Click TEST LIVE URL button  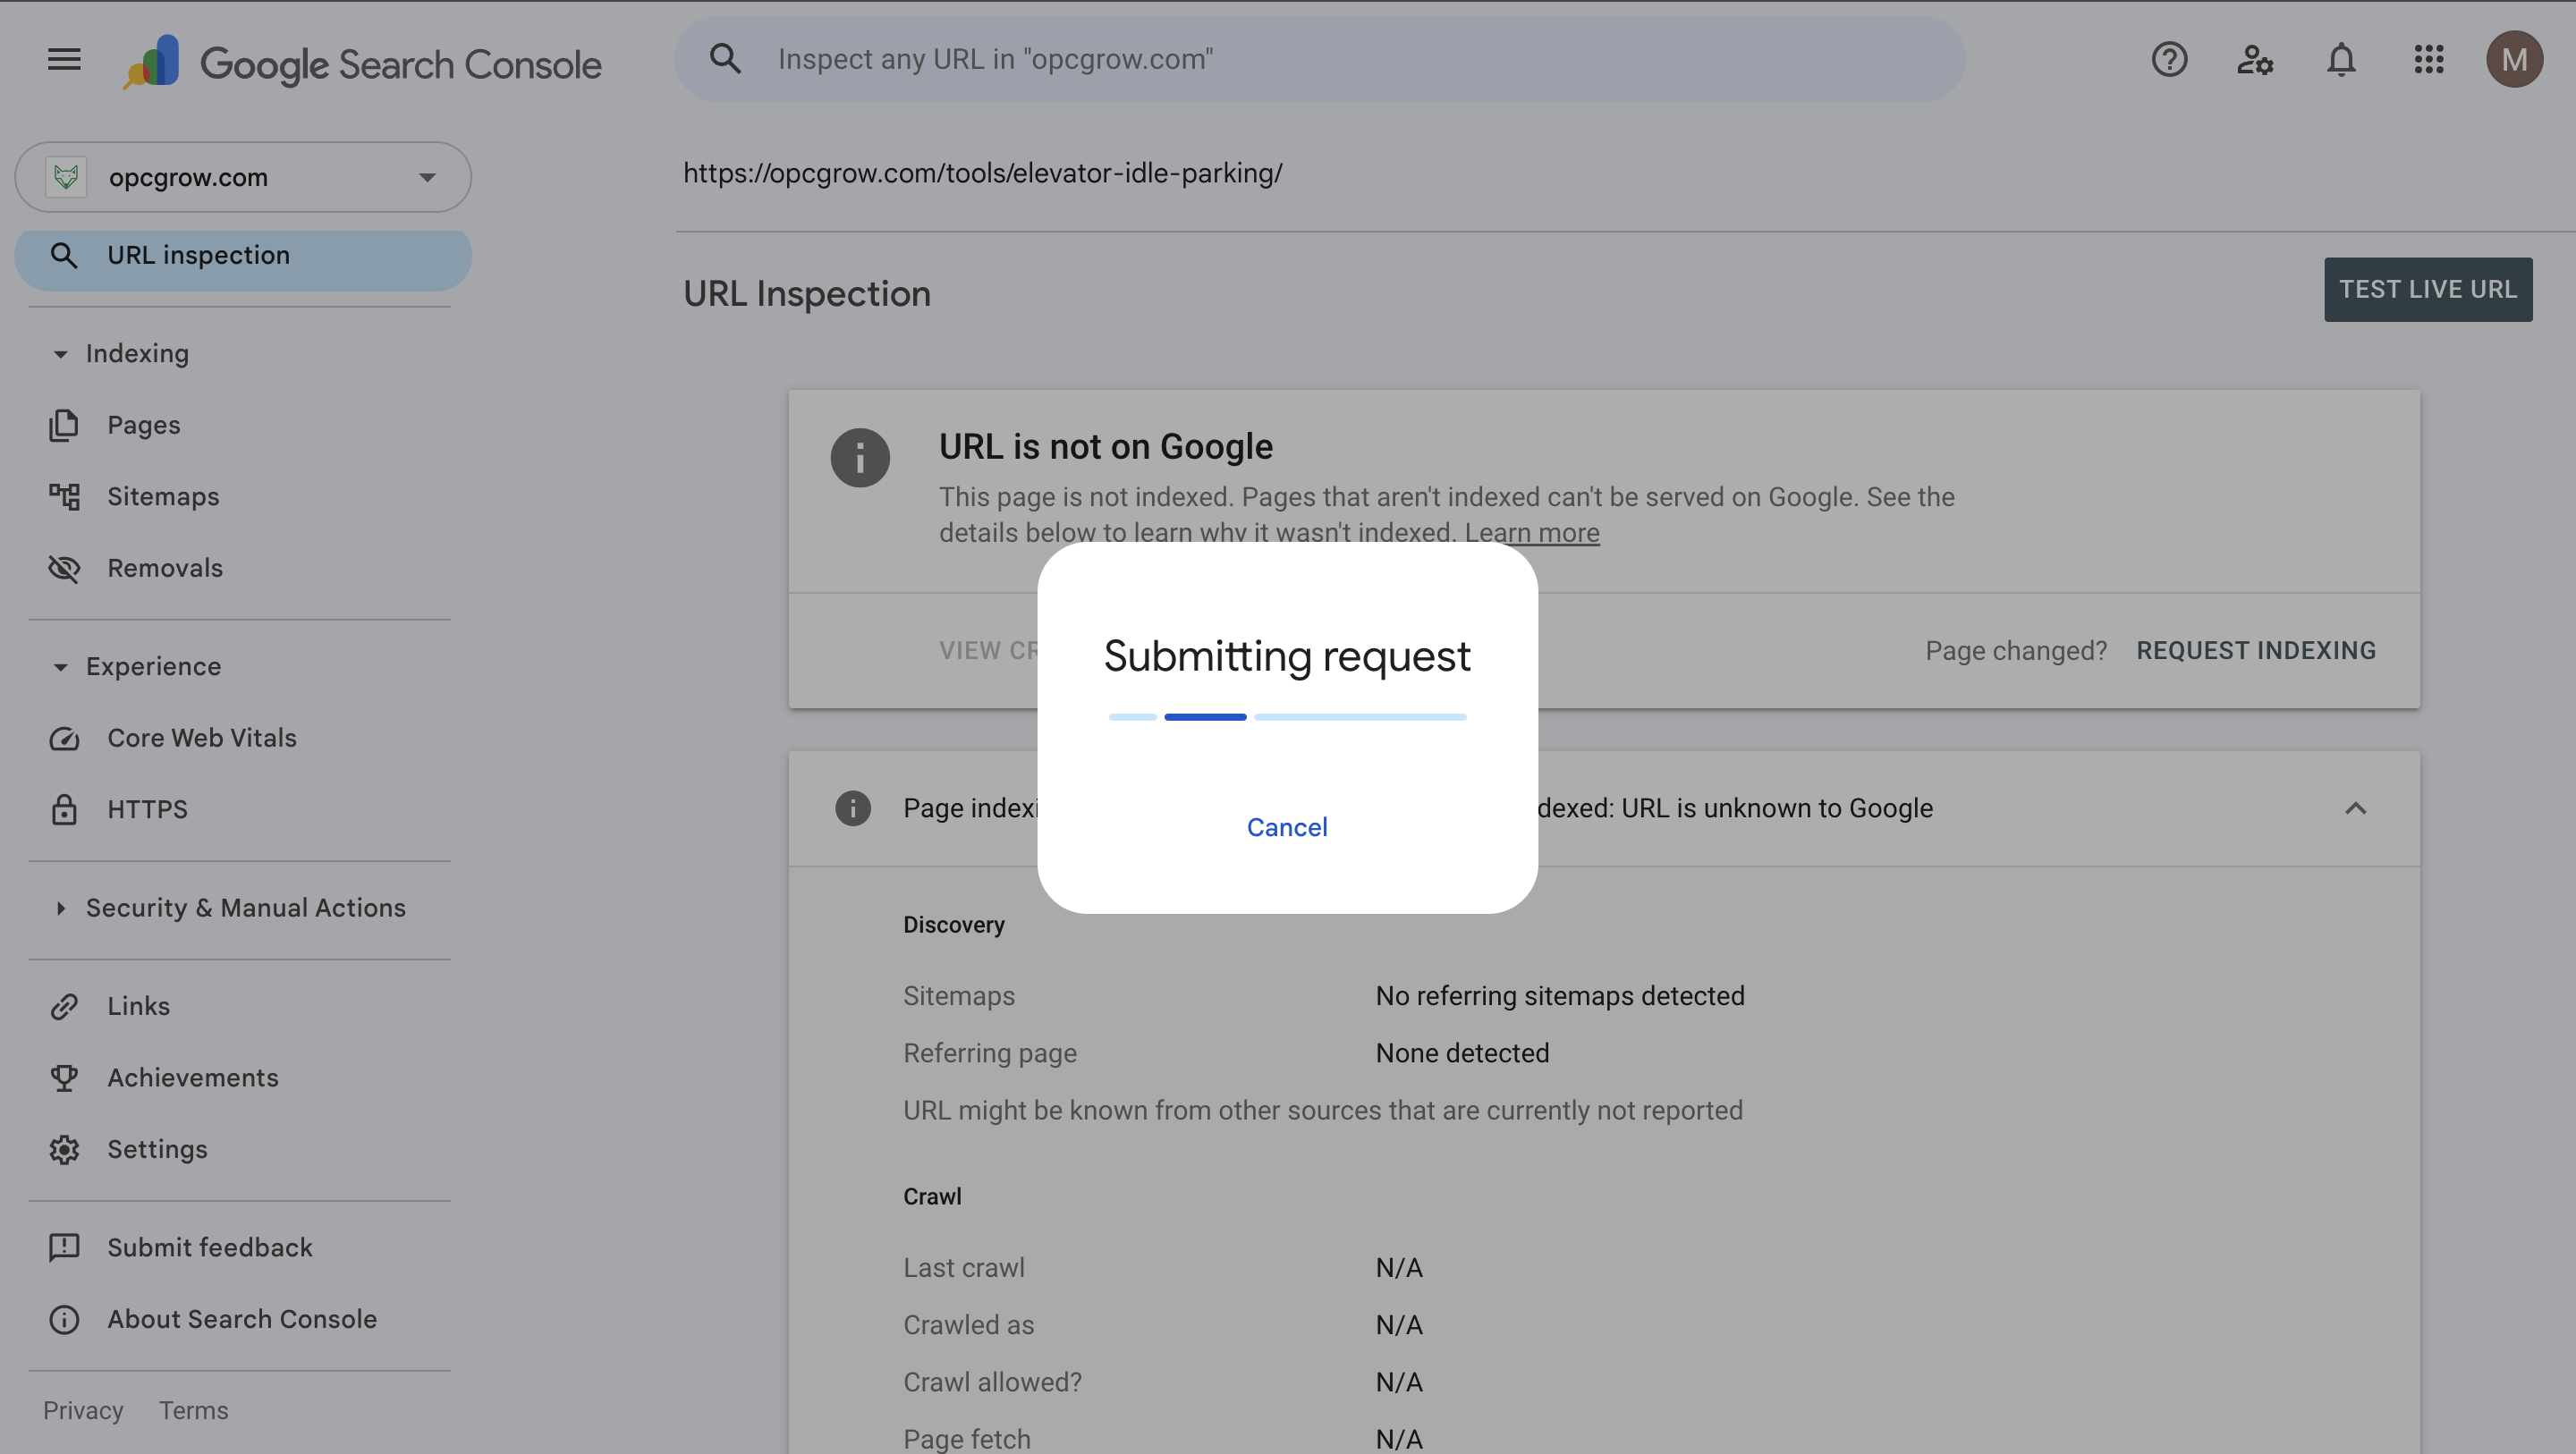tap(2427, 289)
